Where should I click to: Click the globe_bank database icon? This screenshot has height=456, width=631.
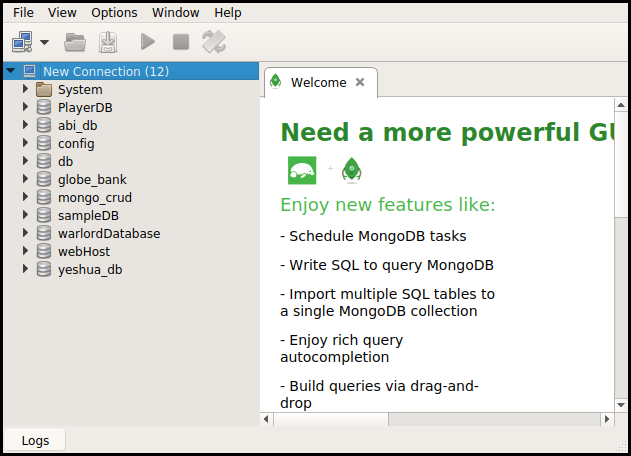[44, 179]
